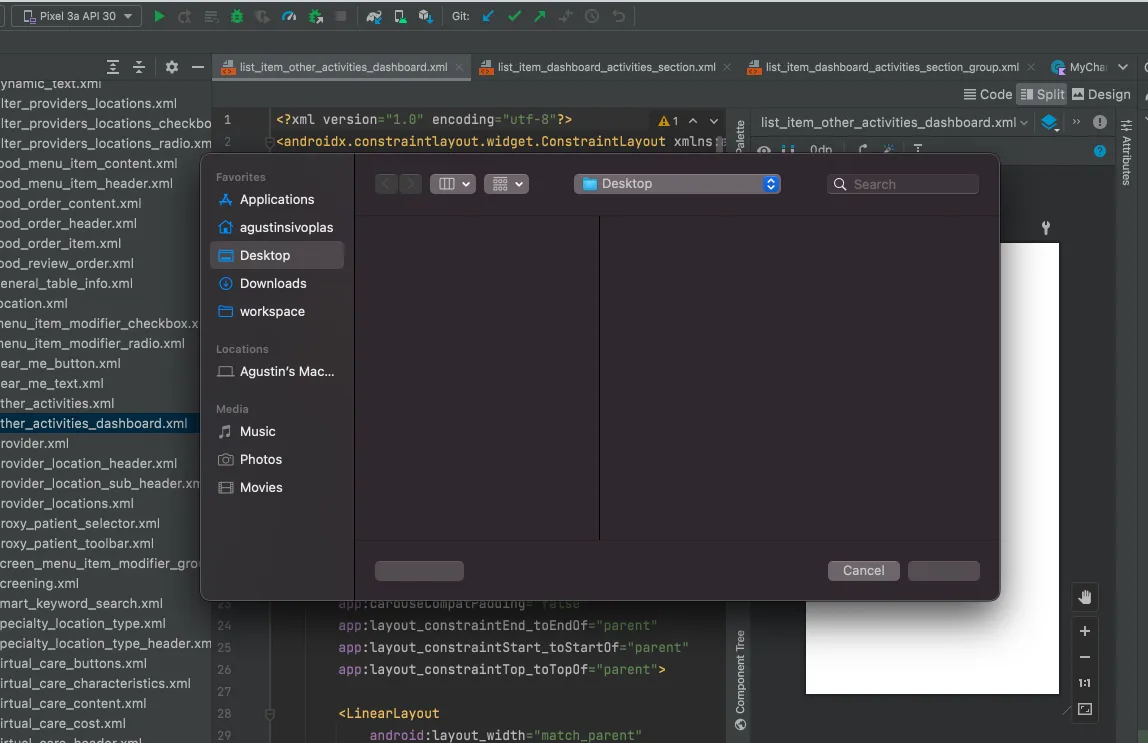Switch to list_item_dashboard_activities_section.xml tab
This screenshot has height=743, width=1148.
coord(606,67)
